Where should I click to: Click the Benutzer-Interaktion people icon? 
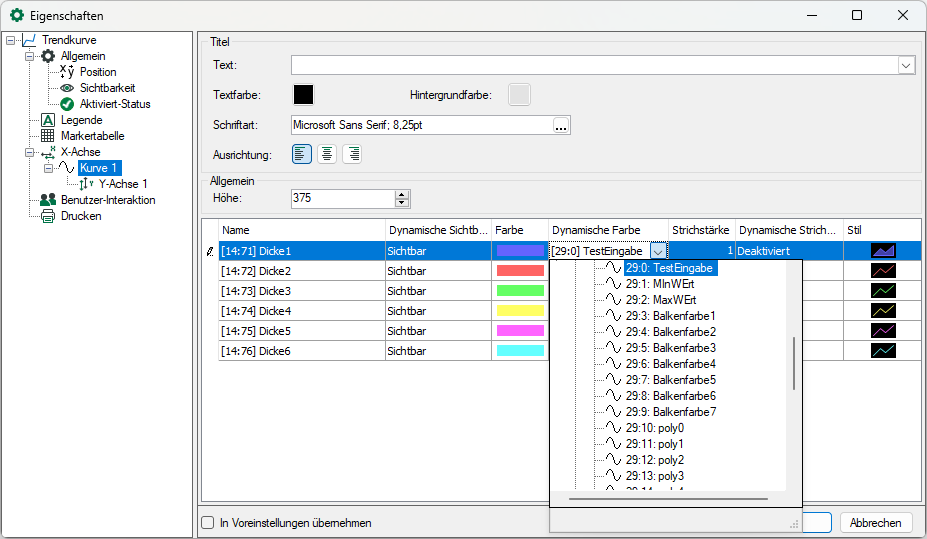tap(47, 200)
